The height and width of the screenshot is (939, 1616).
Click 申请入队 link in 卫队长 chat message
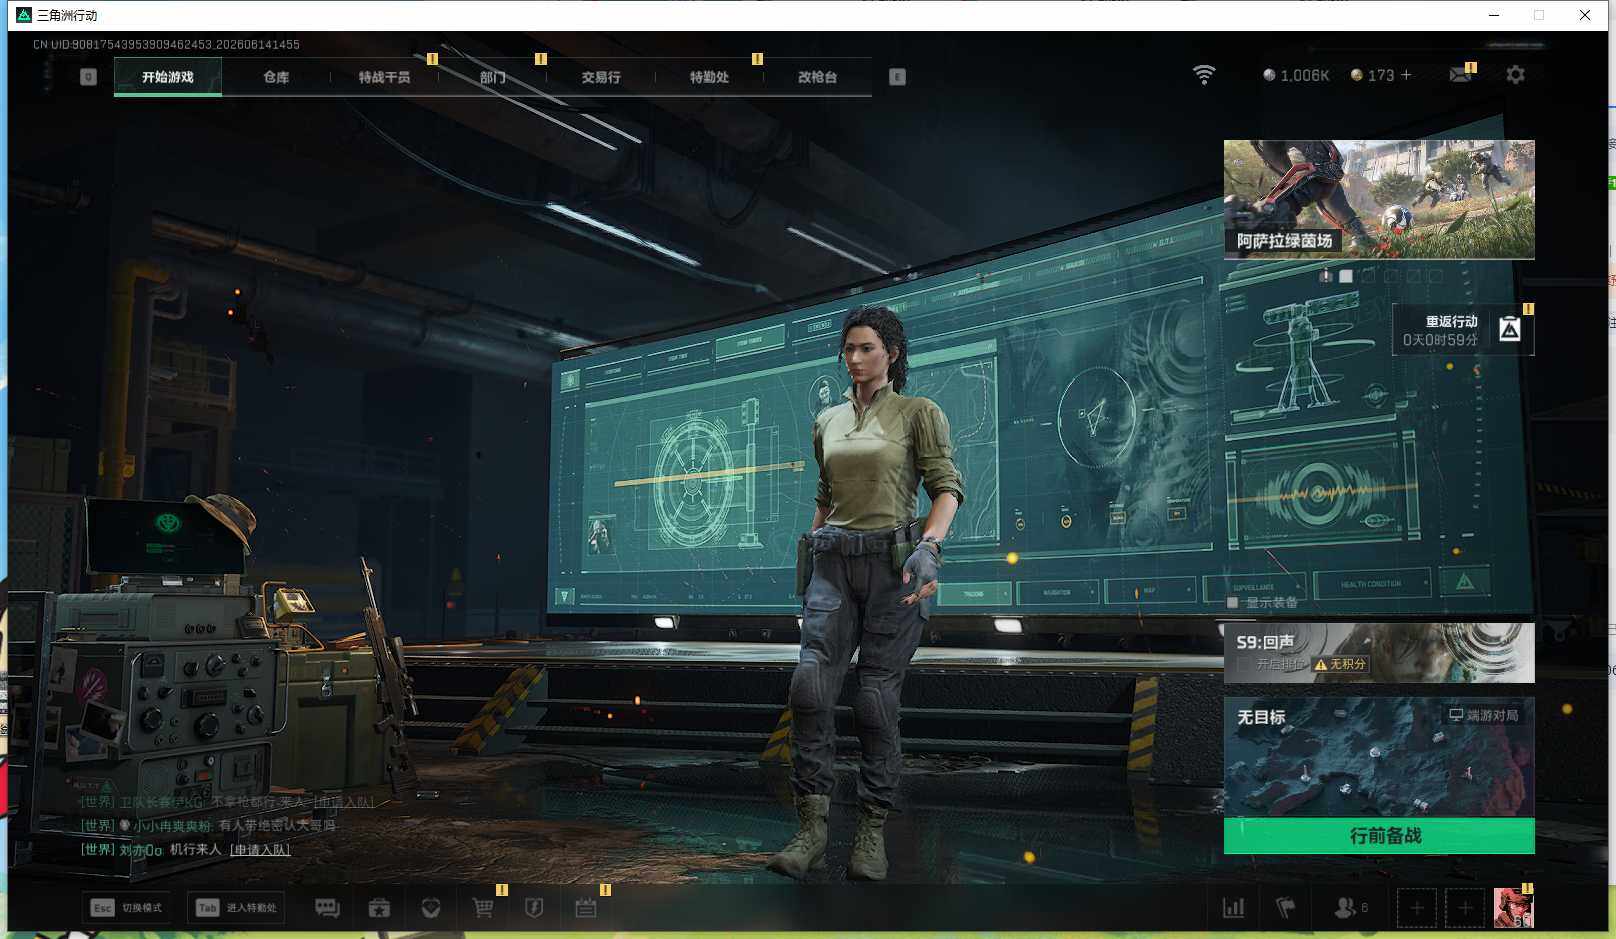[x=344, y=802]
